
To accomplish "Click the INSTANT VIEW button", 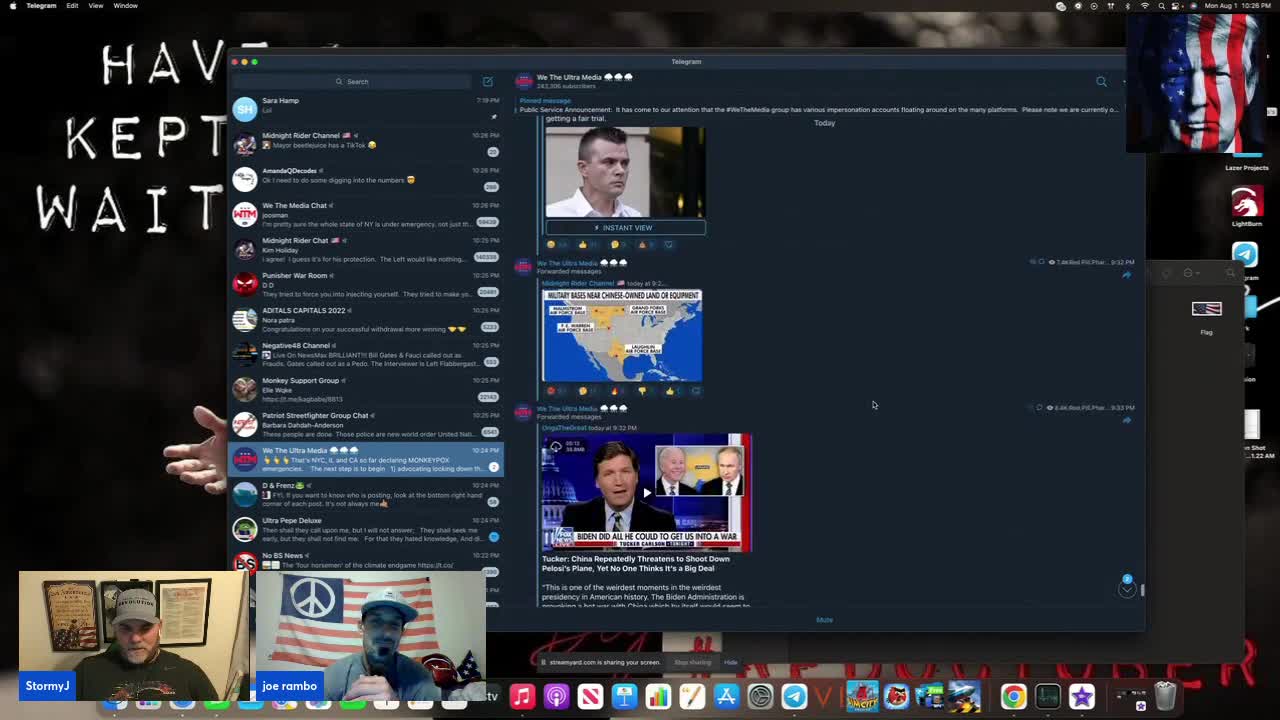I will 625,227.
